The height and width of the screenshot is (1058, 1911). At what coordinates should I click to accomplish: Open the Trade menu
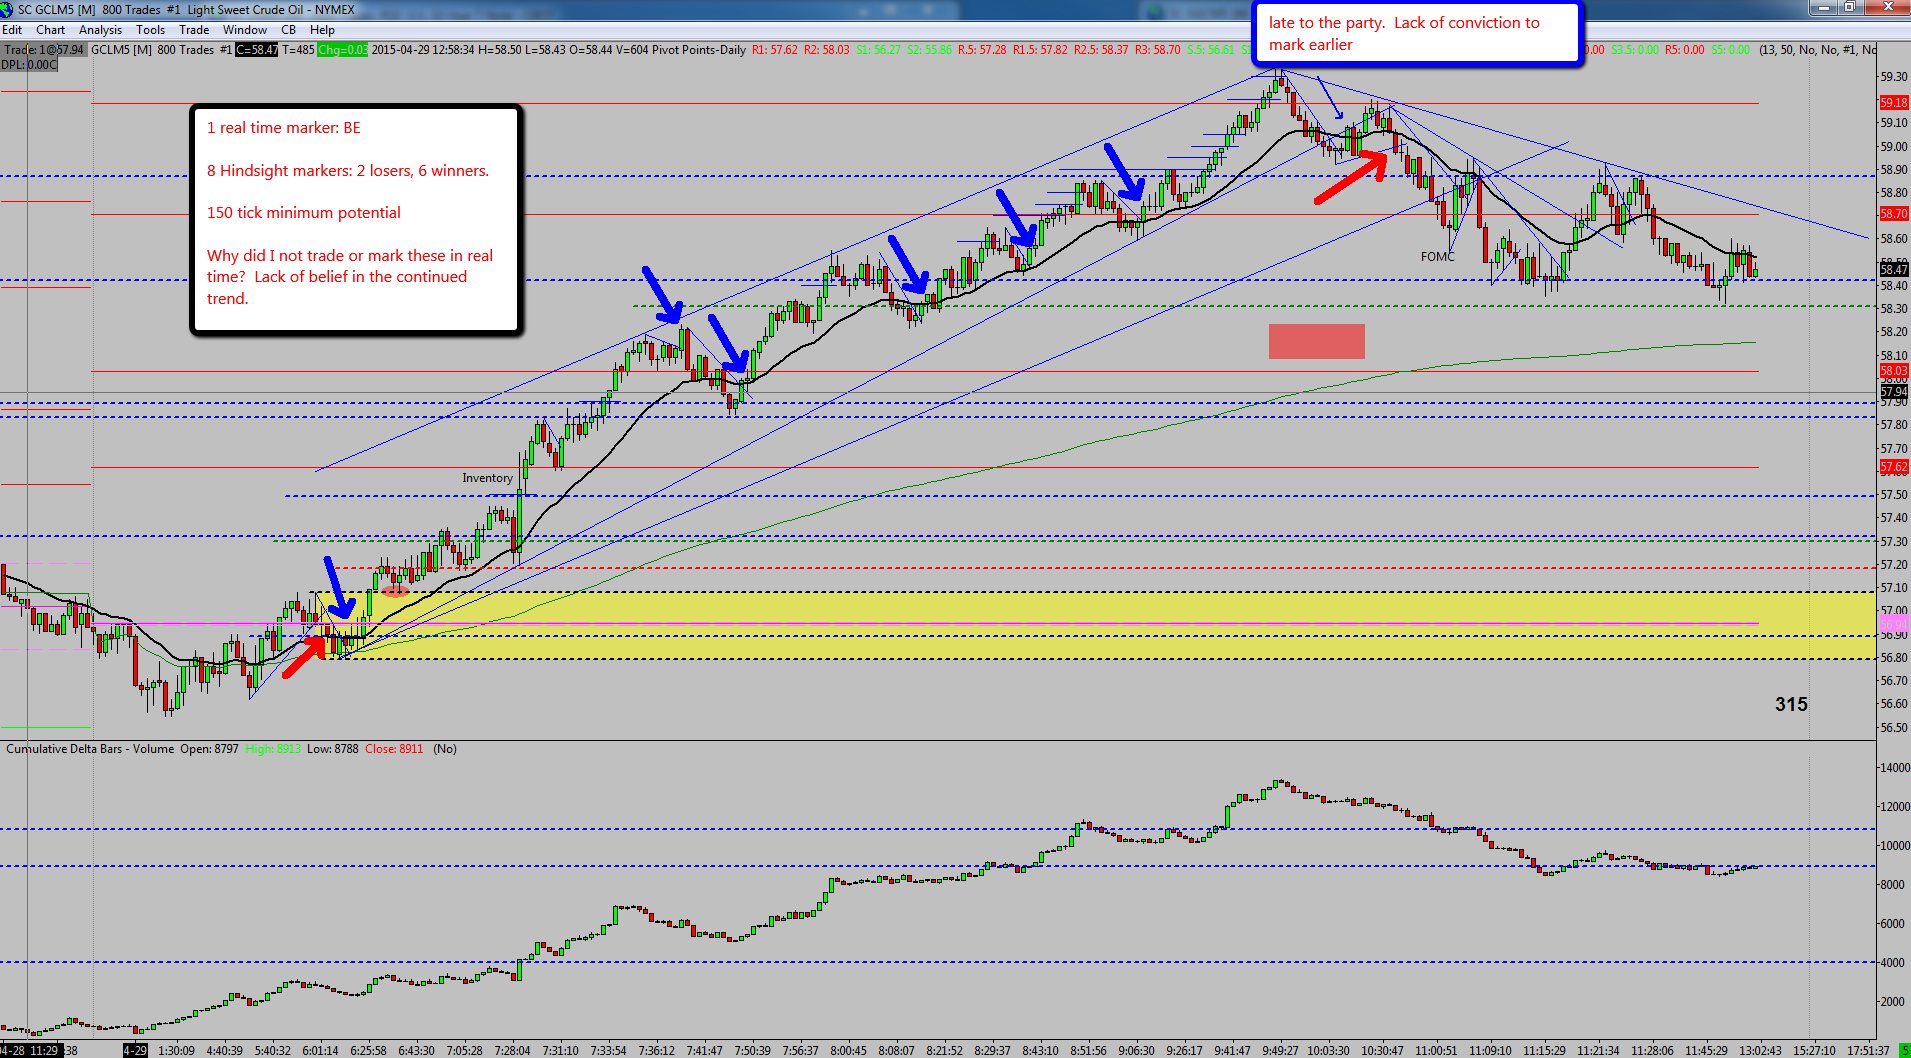pos(194,30)
